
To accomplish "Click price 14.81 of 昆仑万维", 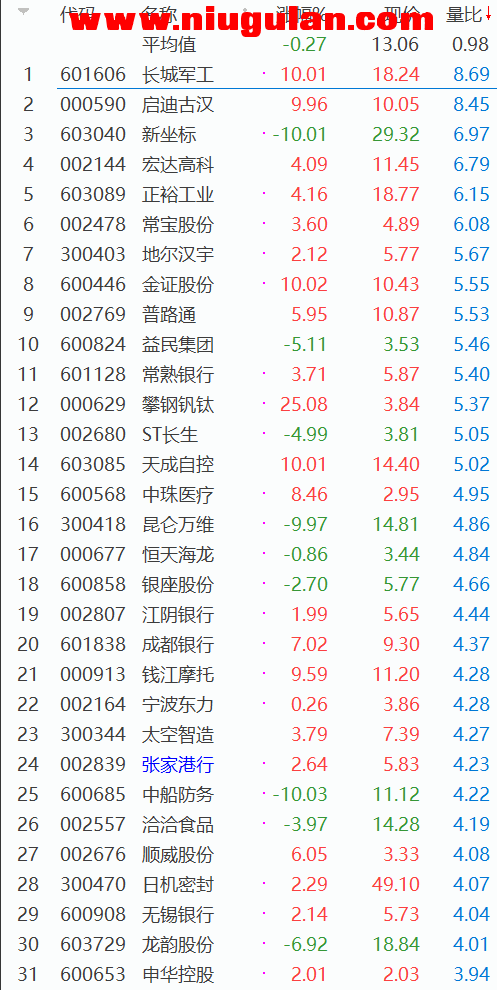I will click(x=396, y=525).
